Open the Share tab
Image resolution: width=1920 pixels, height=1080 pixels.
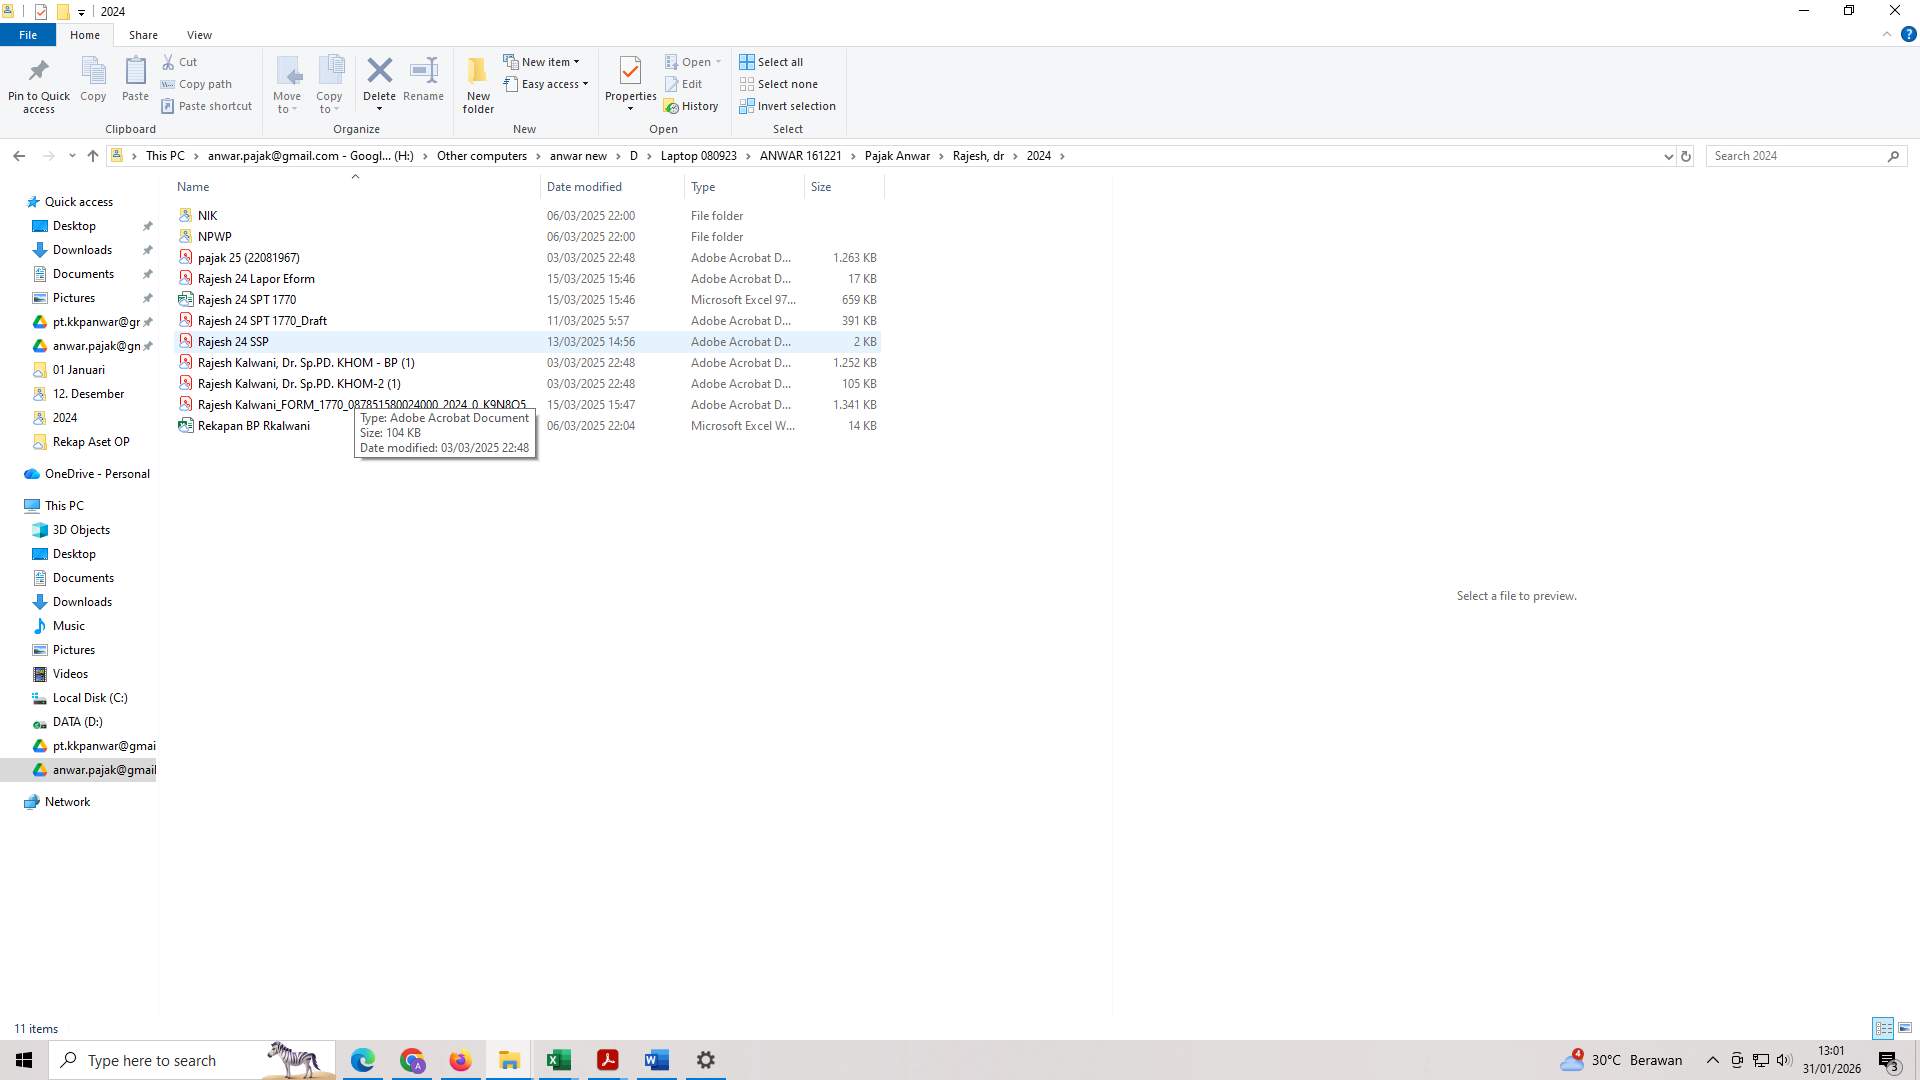[143, 34]
